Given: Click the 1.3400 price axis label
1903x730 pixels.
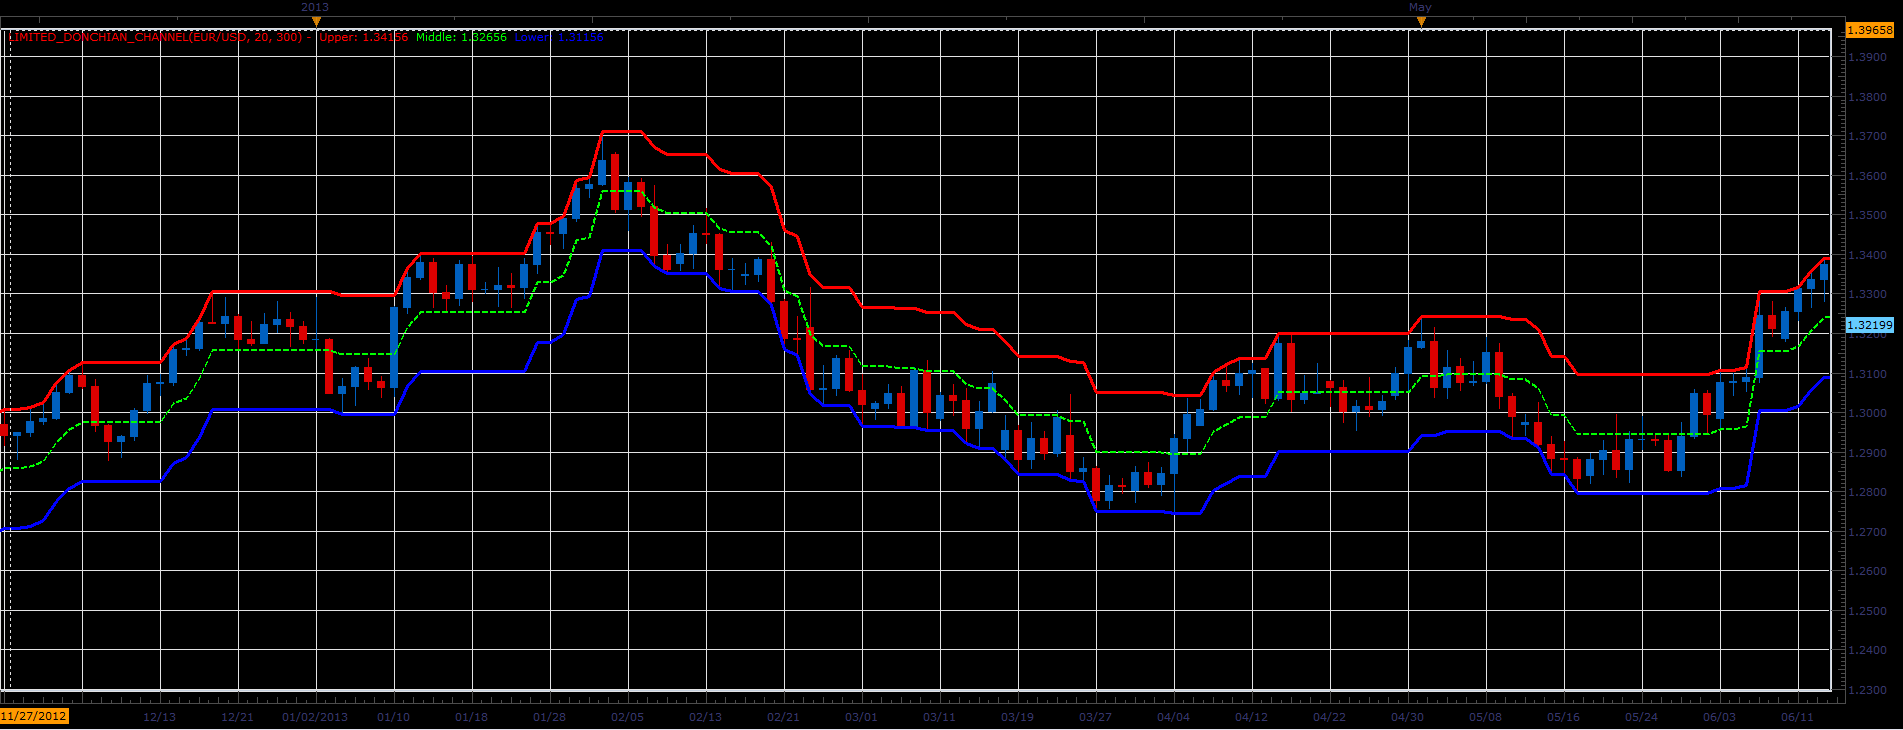Looking at the screenshot, I should coord(1868,255).
